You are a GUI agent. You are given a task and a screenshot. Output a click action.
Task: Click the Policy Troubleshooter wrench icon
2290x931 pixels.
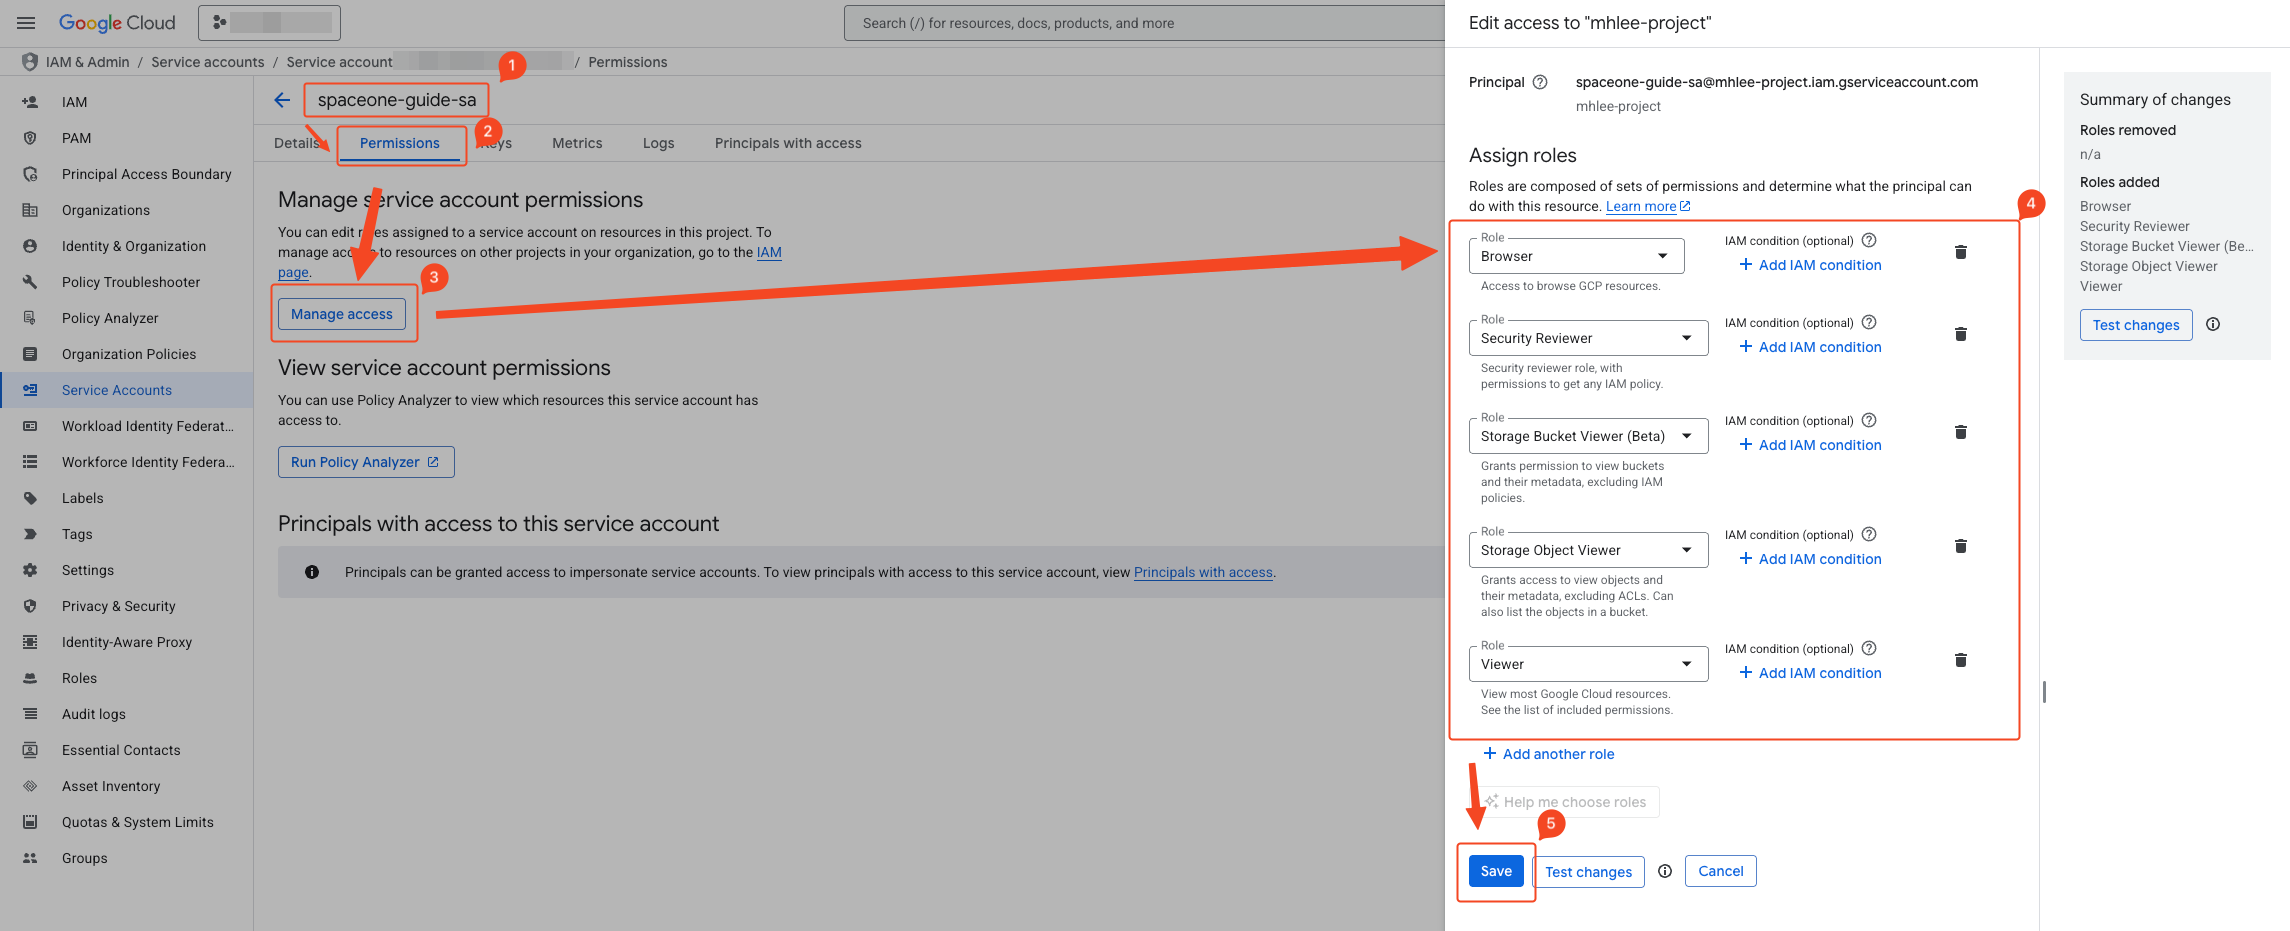(x=30, y=282)
